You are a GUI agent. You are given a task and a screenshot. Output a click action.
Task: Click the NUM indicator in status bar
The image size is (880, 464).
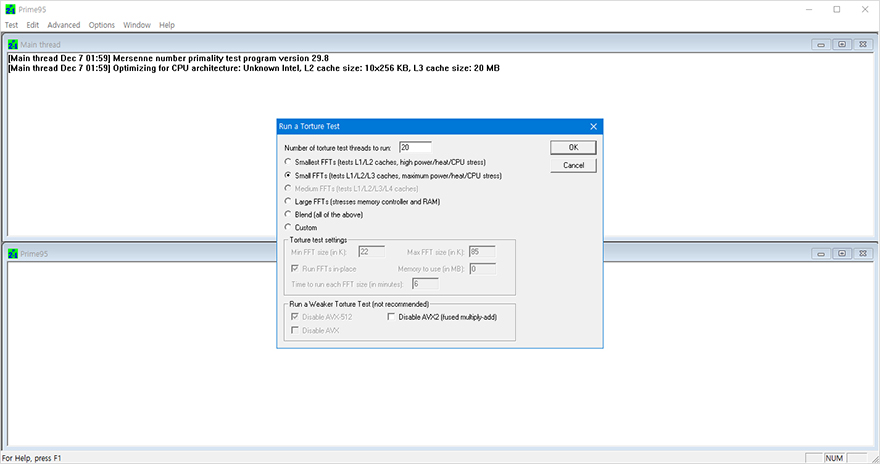click(834, 458)
